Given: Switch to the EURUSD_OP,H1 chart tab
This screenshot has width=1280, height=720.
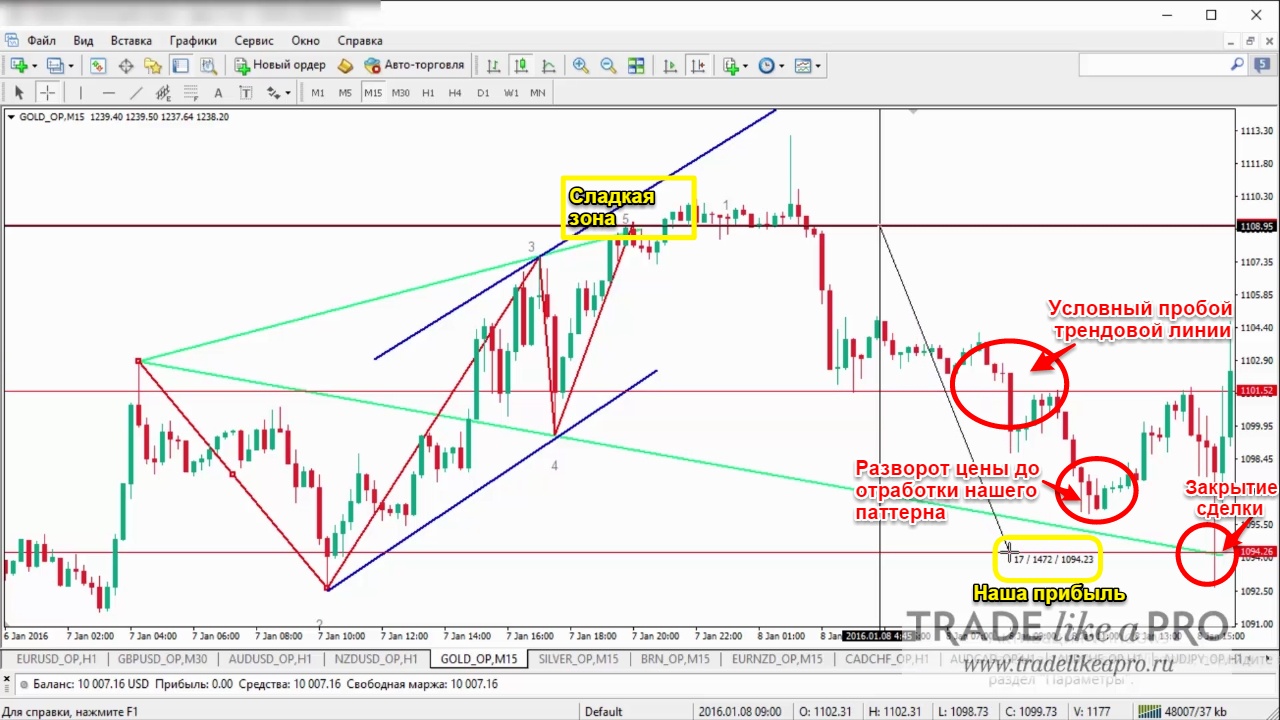Looking at the screenshot, I should 56,659.
